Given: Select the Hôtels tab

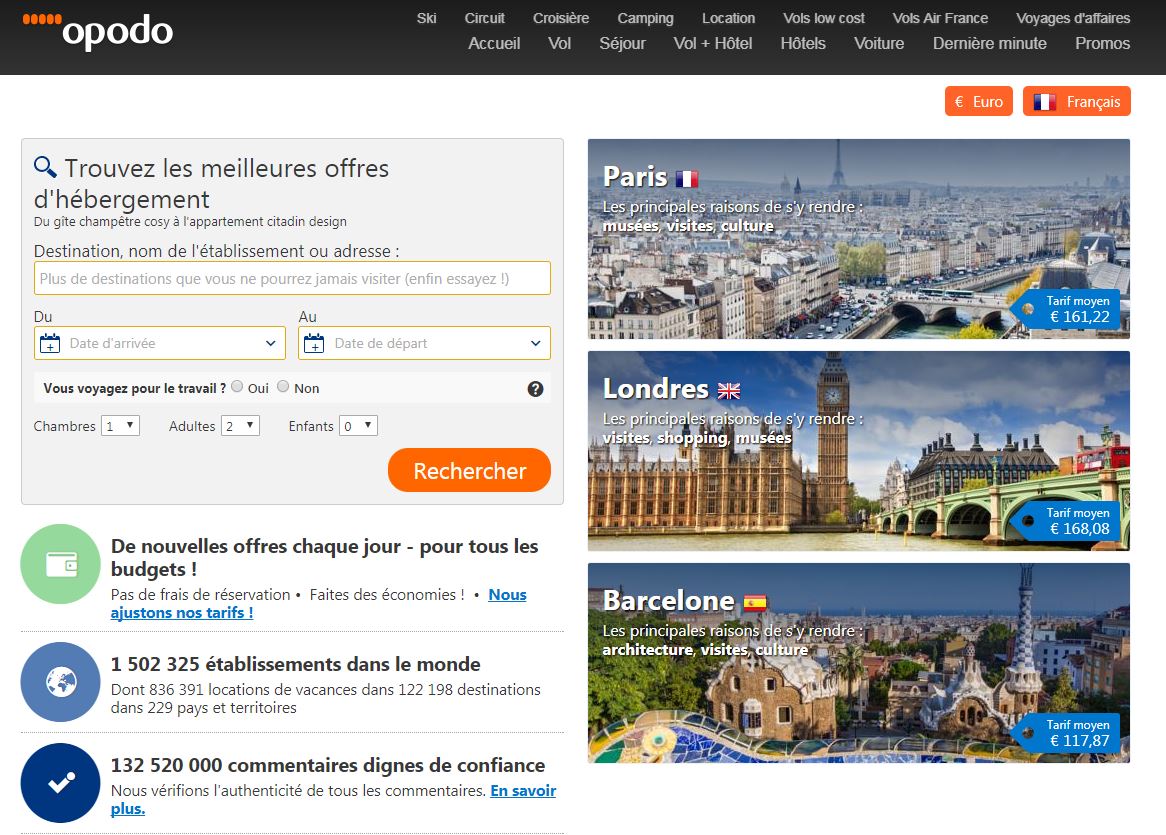Looking at the screenshot, I should click(803, 43).
